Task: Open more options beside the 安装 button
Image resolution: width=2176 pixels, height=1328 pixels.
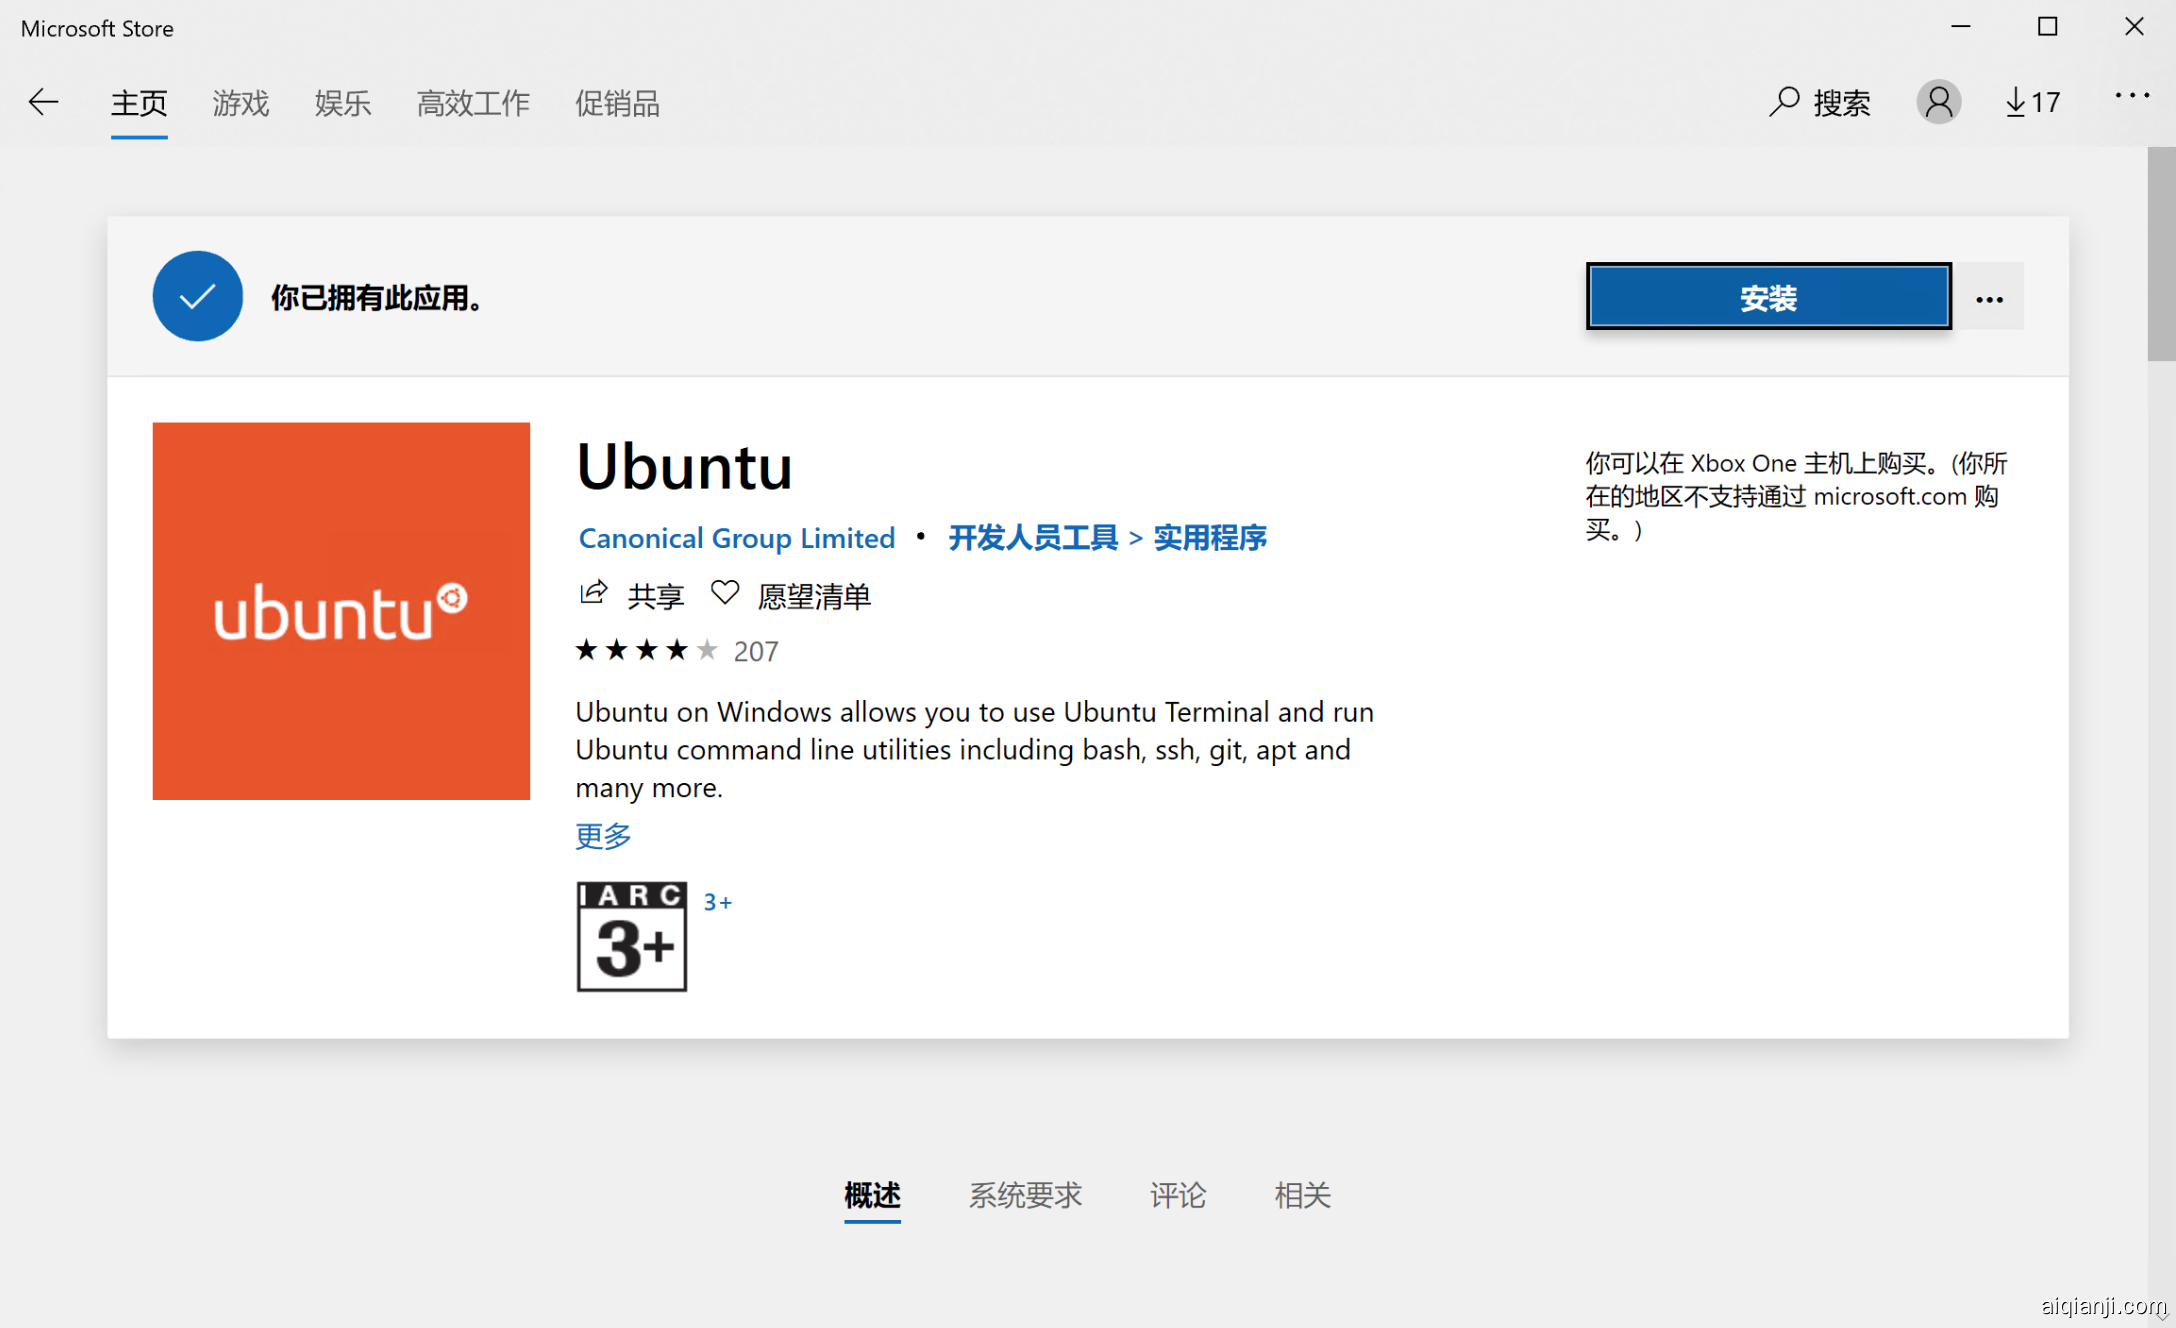Action: point(1989,296)
